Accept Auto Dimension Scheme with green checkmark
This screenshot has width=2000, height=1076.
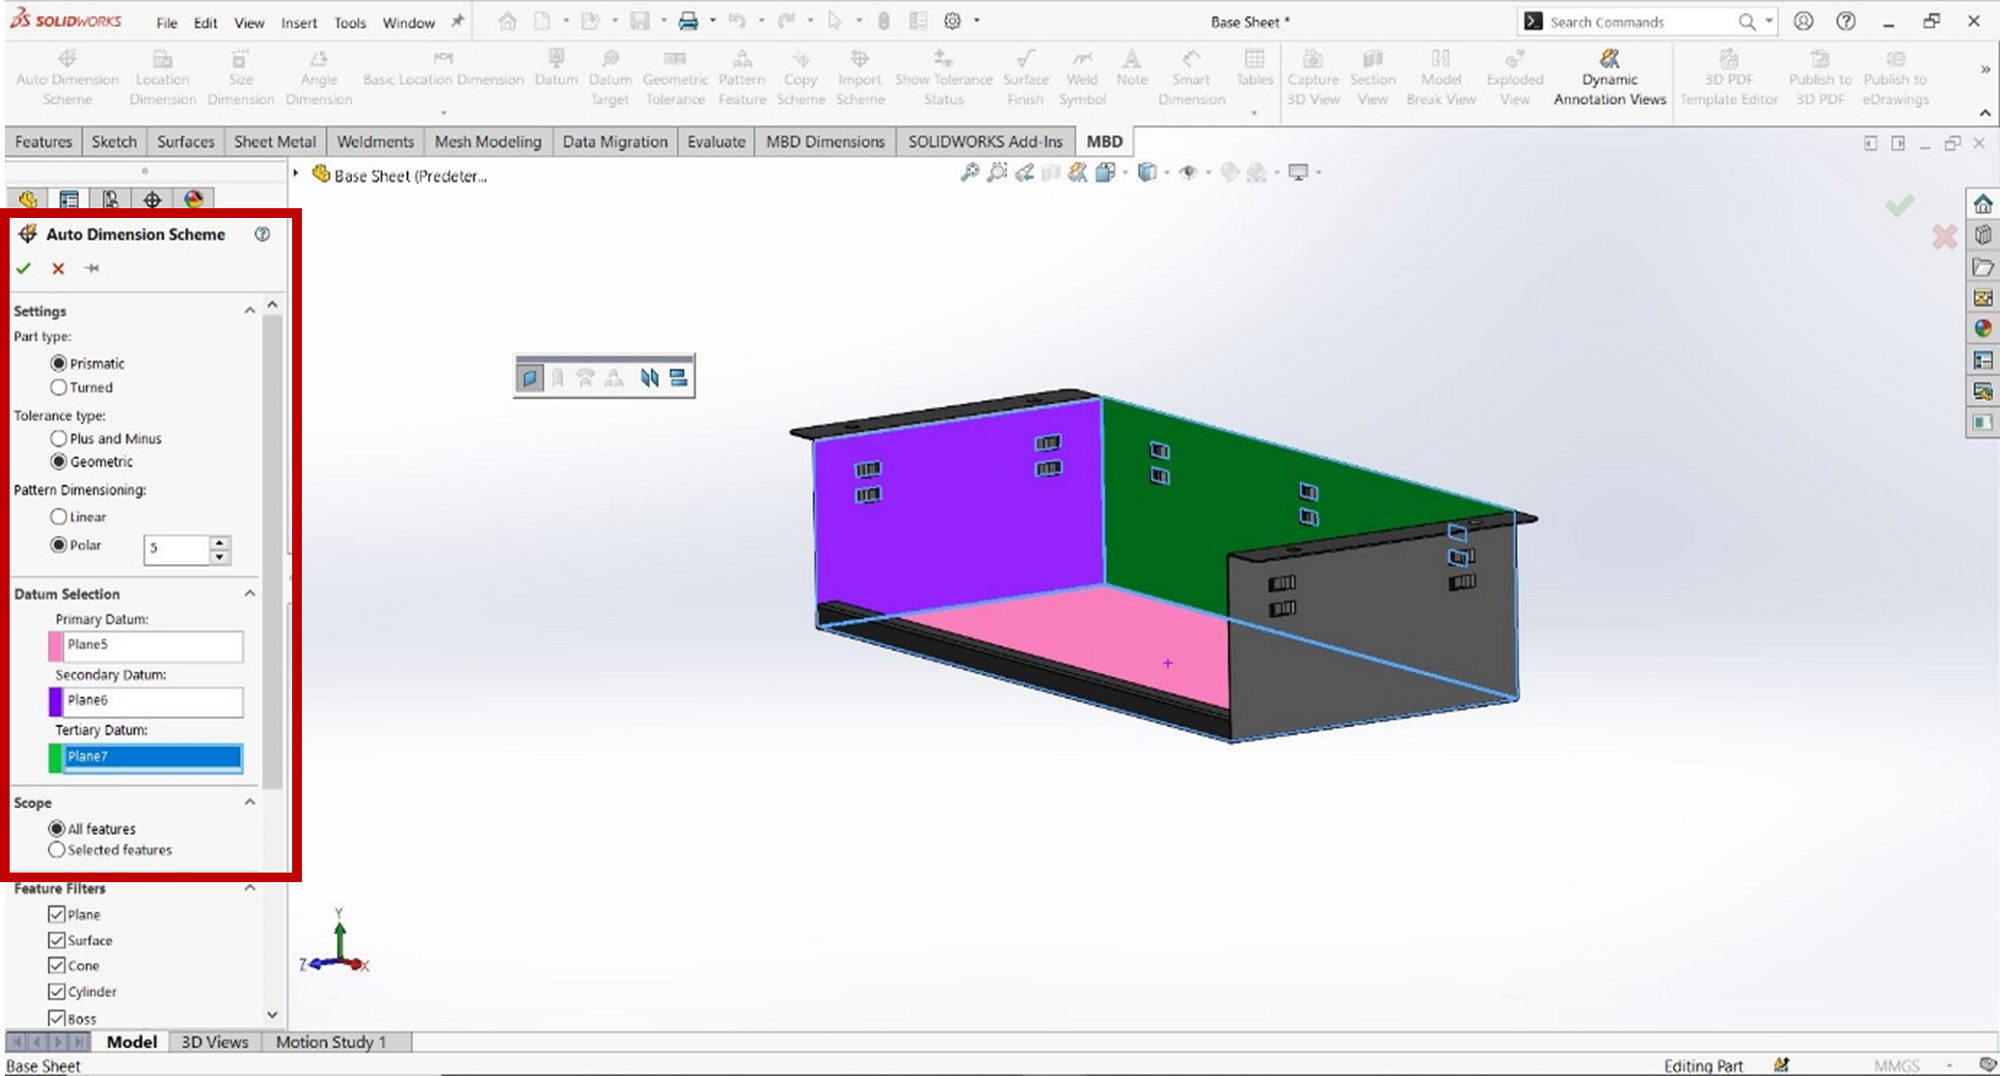[24, 268]
